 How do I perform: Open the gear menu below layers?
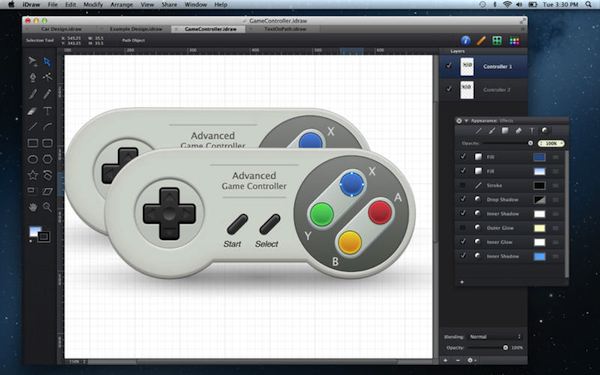471,360
